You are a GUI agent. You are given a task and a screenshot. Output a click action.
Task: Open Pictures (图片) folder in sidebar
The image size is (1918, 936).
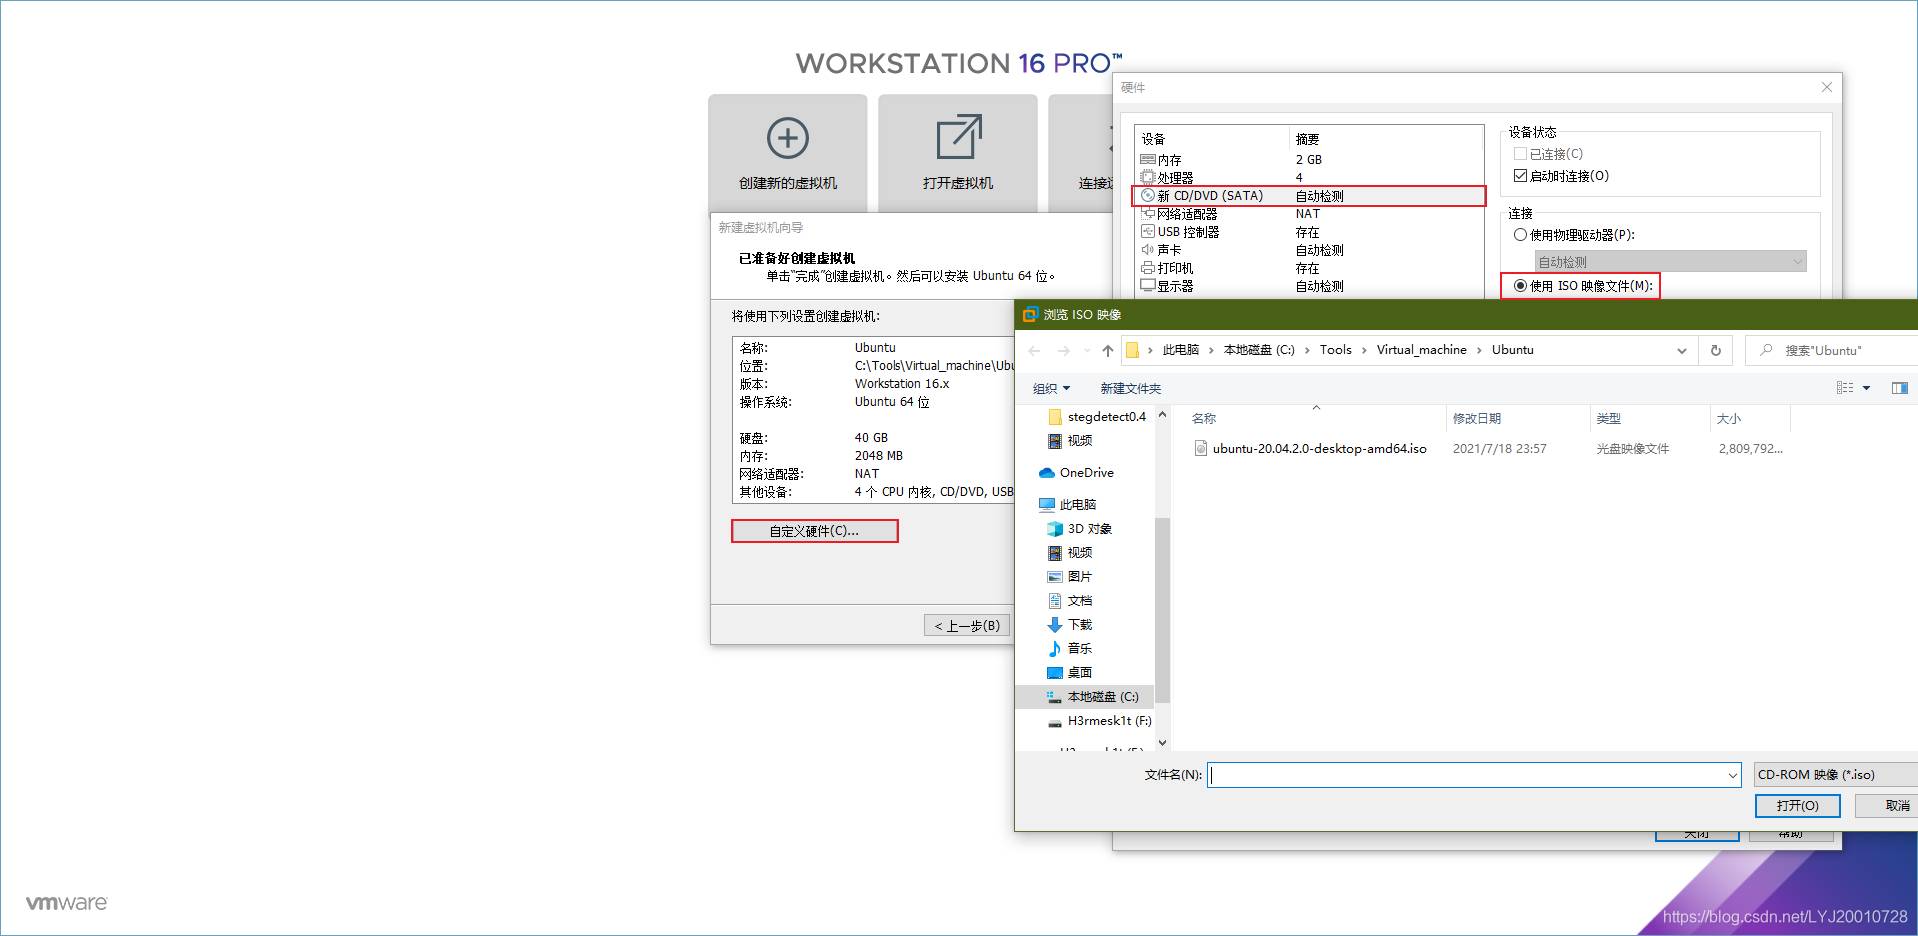1069,576
